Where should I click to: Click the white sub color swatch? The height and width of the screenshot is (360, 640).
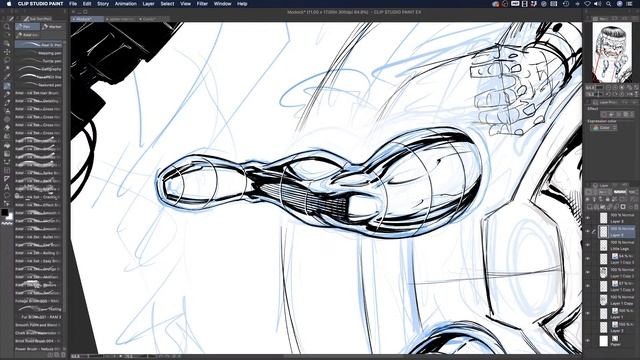(9, 216)
